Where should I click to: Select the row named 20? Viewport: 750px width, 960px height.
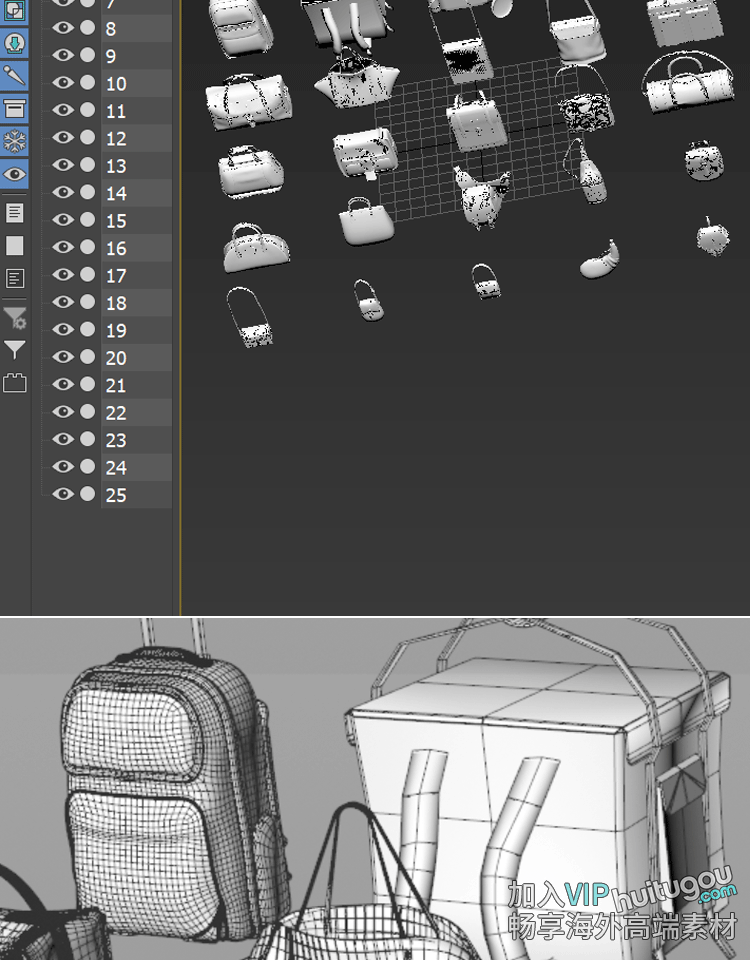tap(136, 358)
